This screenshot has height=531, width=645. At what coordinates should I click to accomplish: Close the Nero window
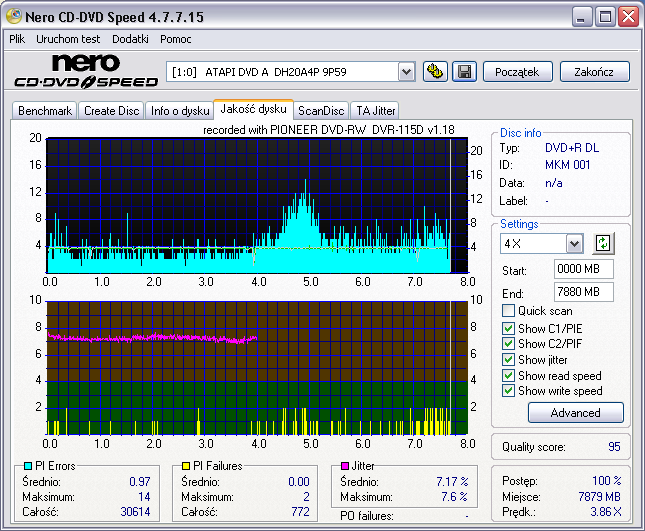pyautogui.click(x=629, y=17)
